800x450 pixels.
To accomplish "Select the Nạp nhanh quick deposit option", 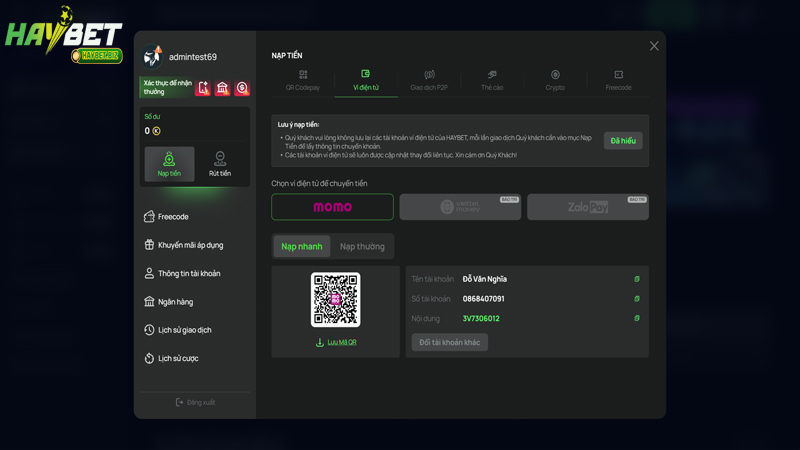I will tap(301, 246).
